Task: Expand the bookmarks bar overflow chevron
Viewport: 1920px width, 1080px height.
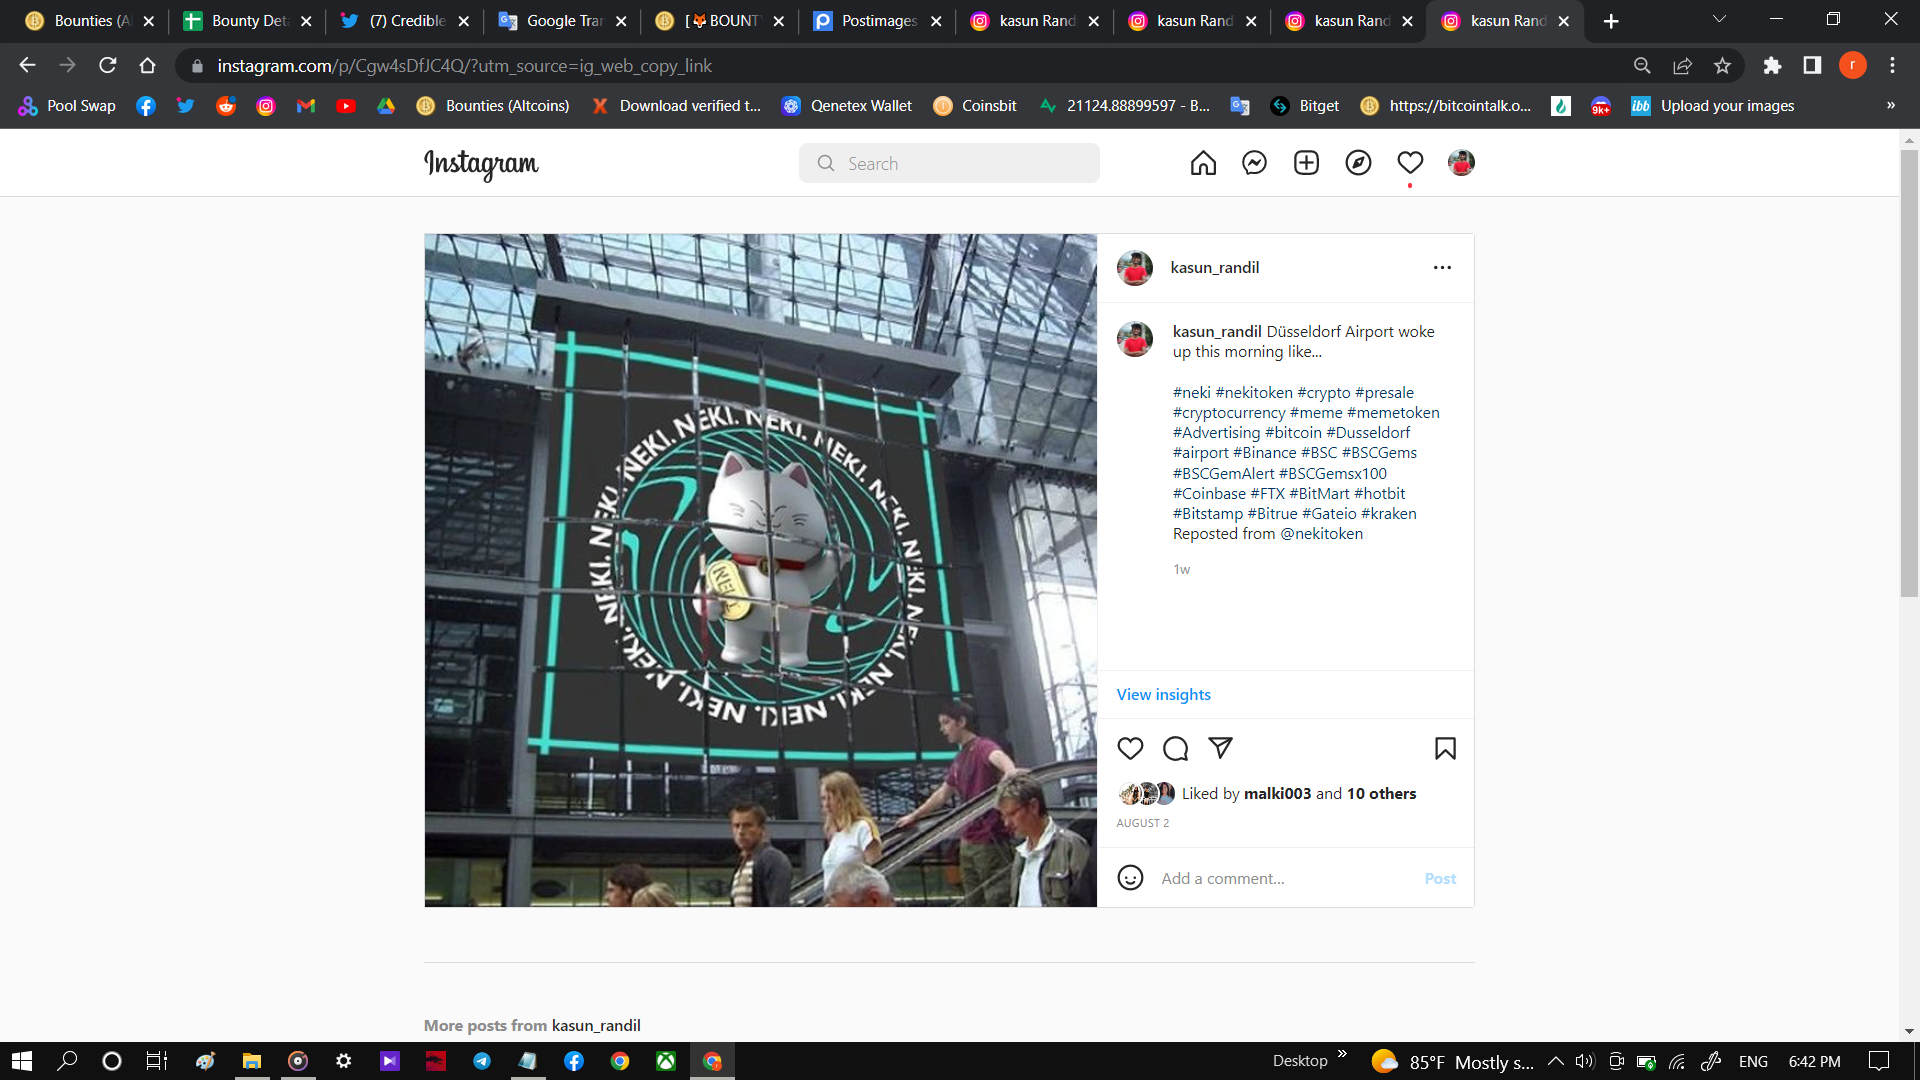Action: [1890, 105]
